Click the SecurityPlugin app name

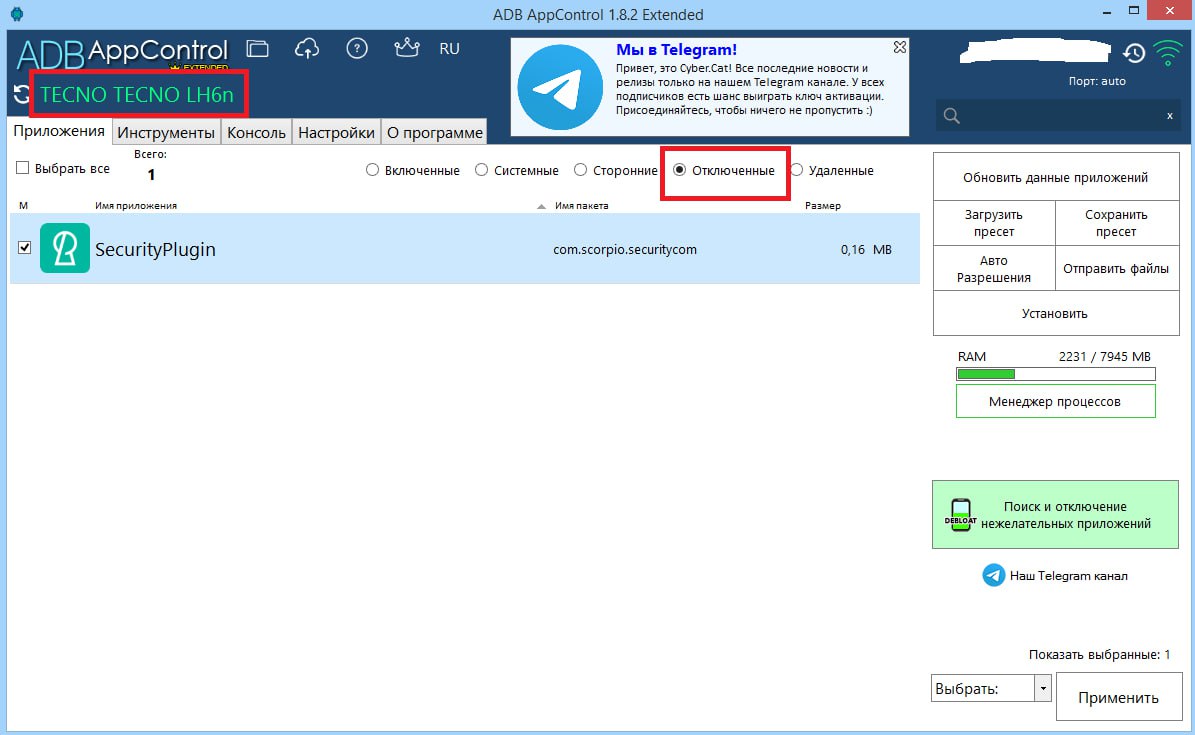pos(155,249)
